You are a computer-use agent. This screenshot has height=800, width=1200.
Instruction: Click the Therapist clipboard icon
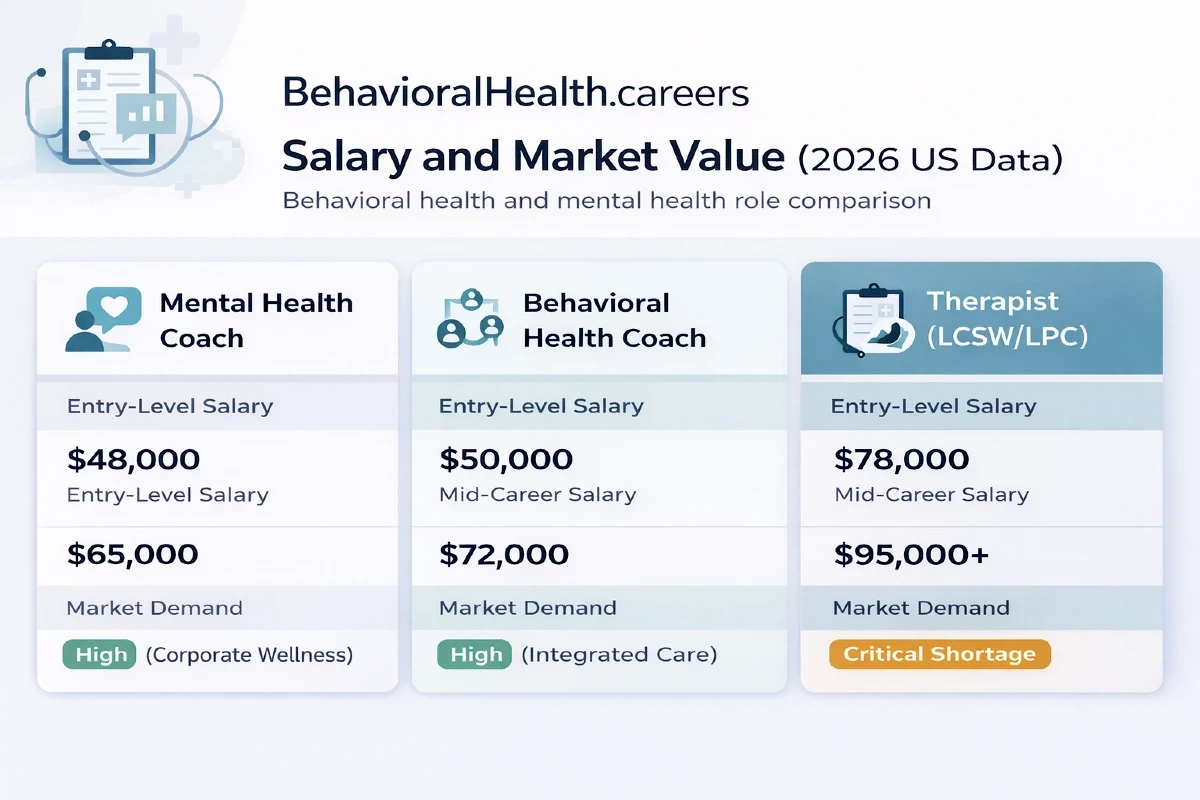point(868,320)
